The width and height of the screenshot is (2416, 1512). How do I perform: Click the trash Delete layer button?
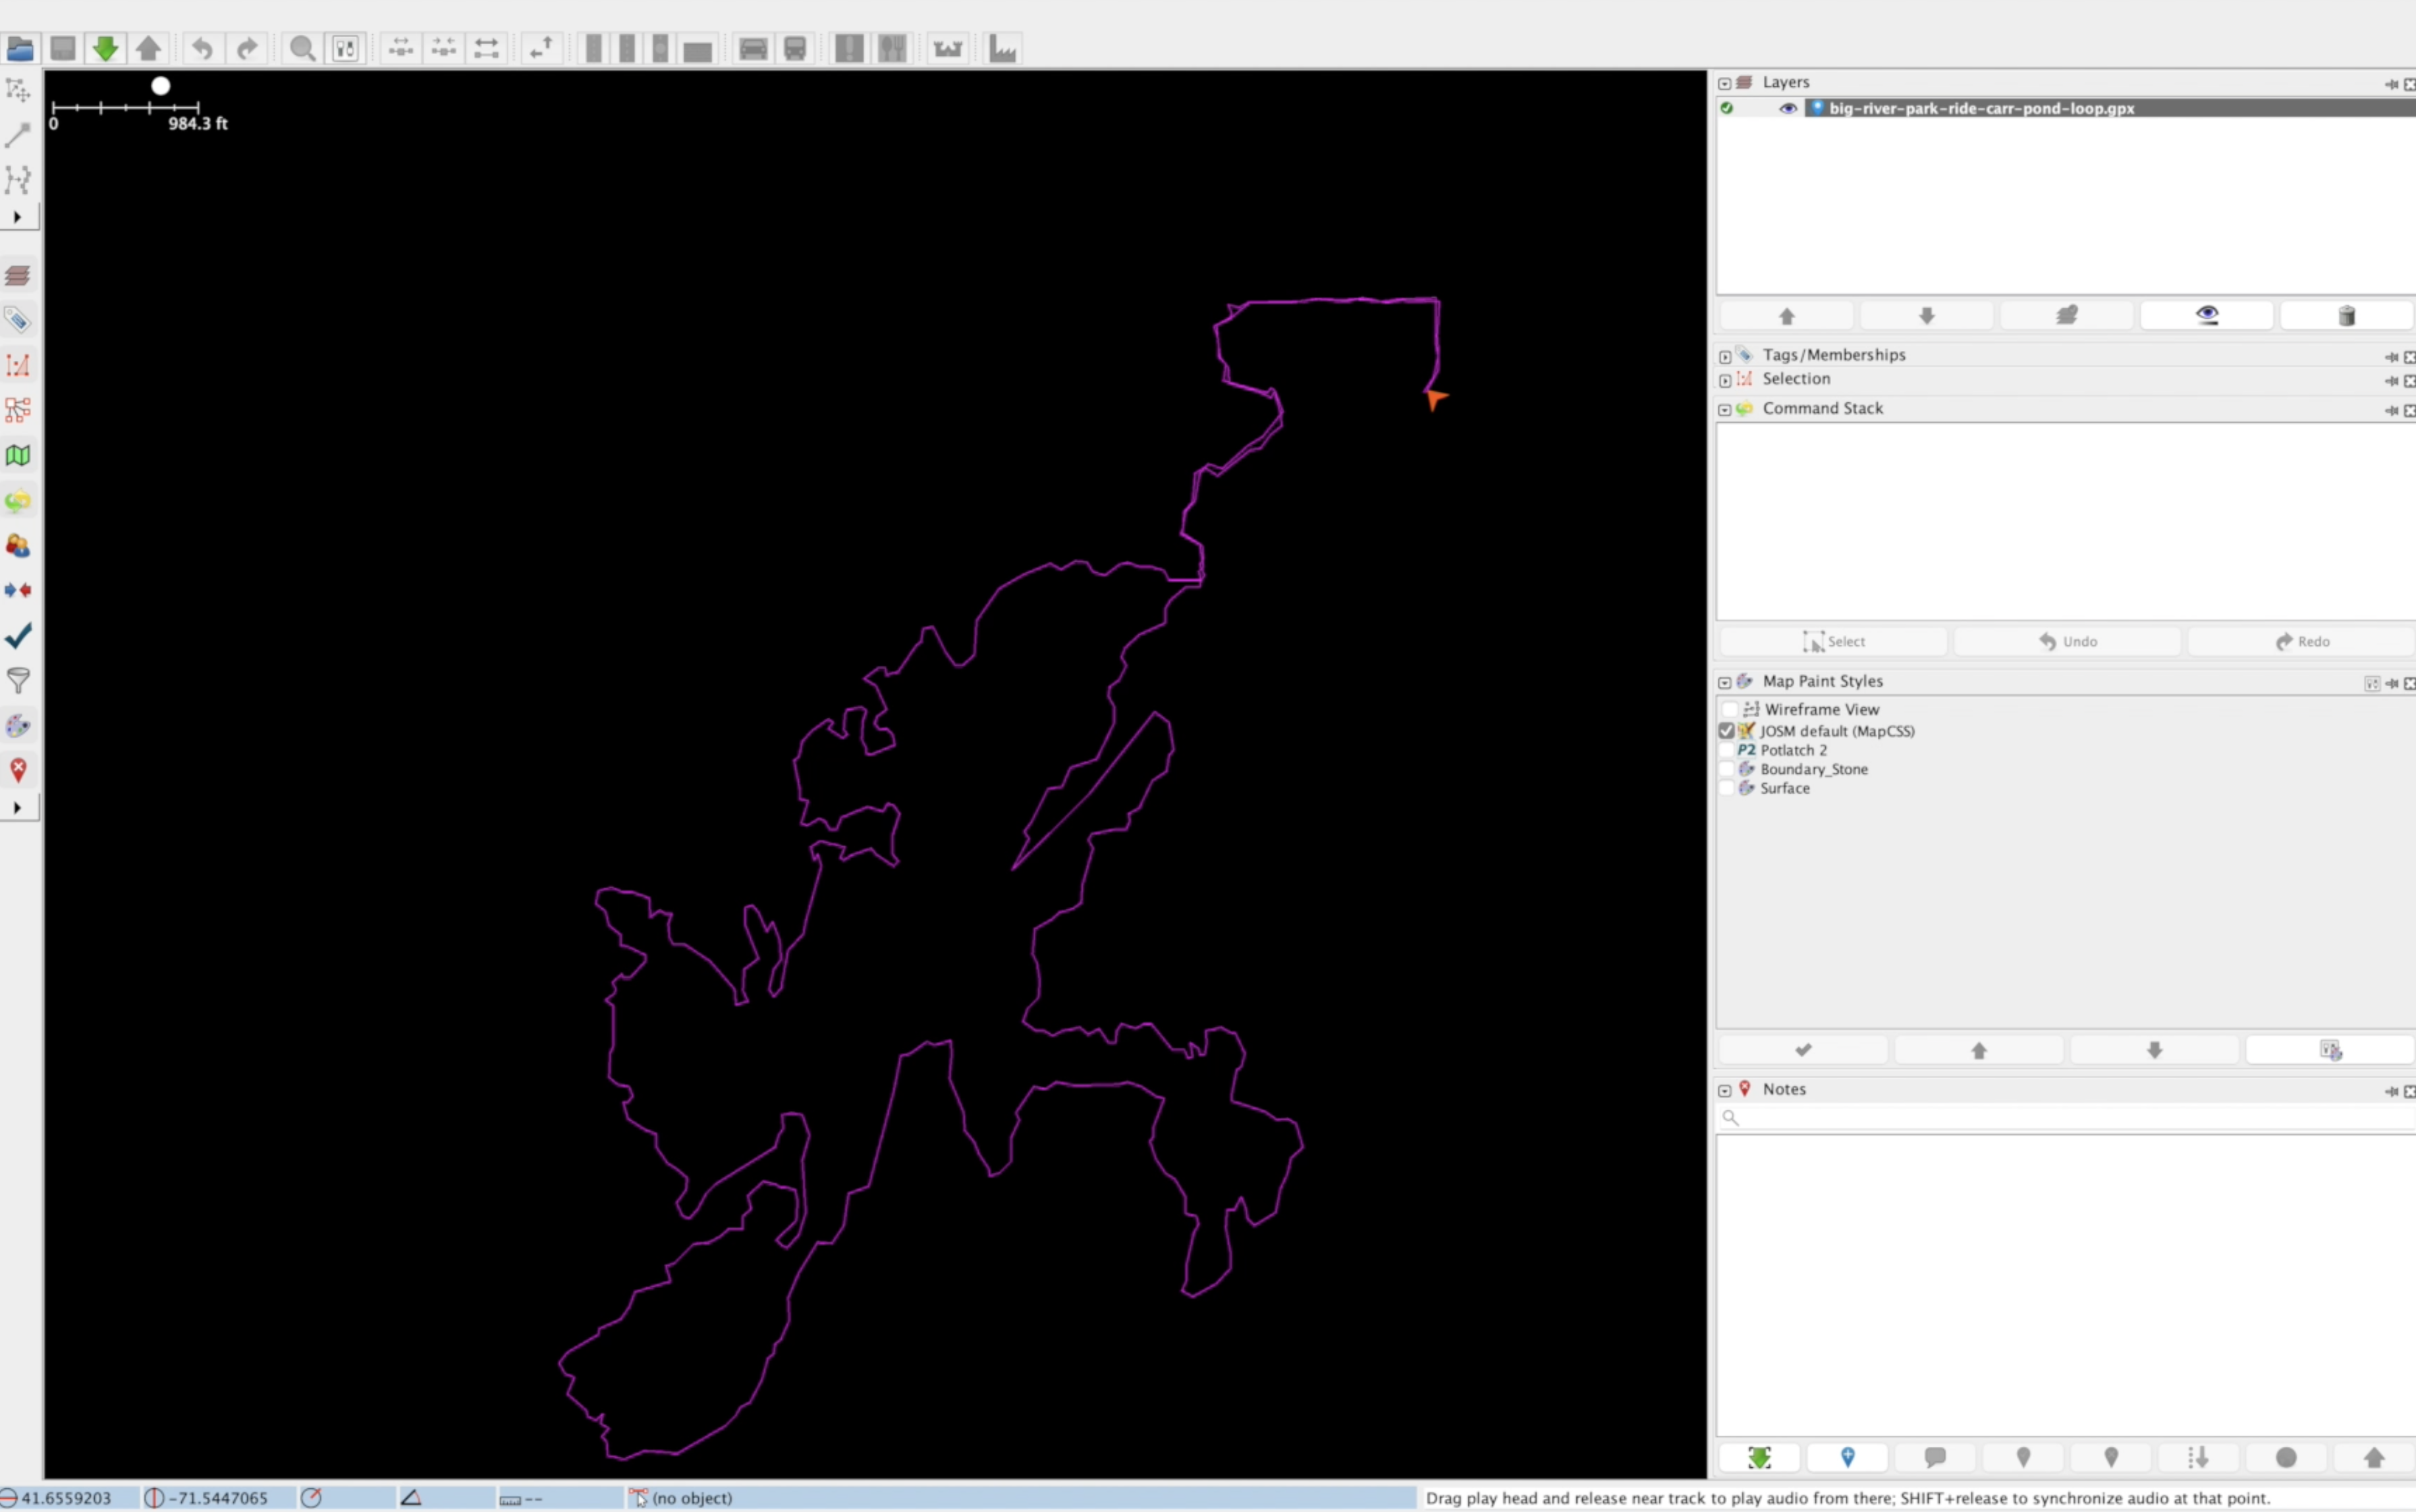pos(2346,316)
